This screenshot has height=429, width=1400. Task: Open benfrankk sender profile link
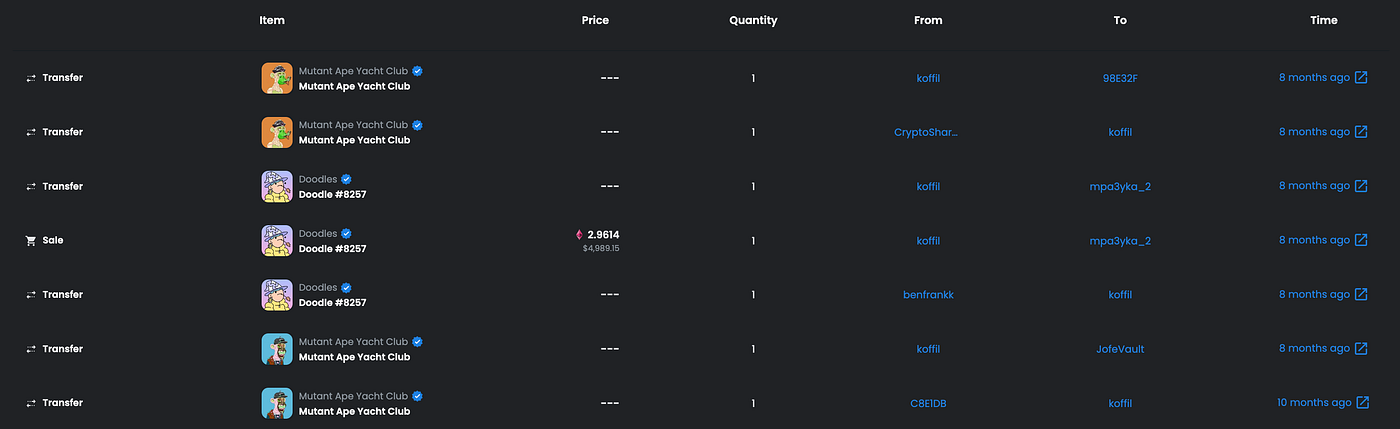(928, 294)
